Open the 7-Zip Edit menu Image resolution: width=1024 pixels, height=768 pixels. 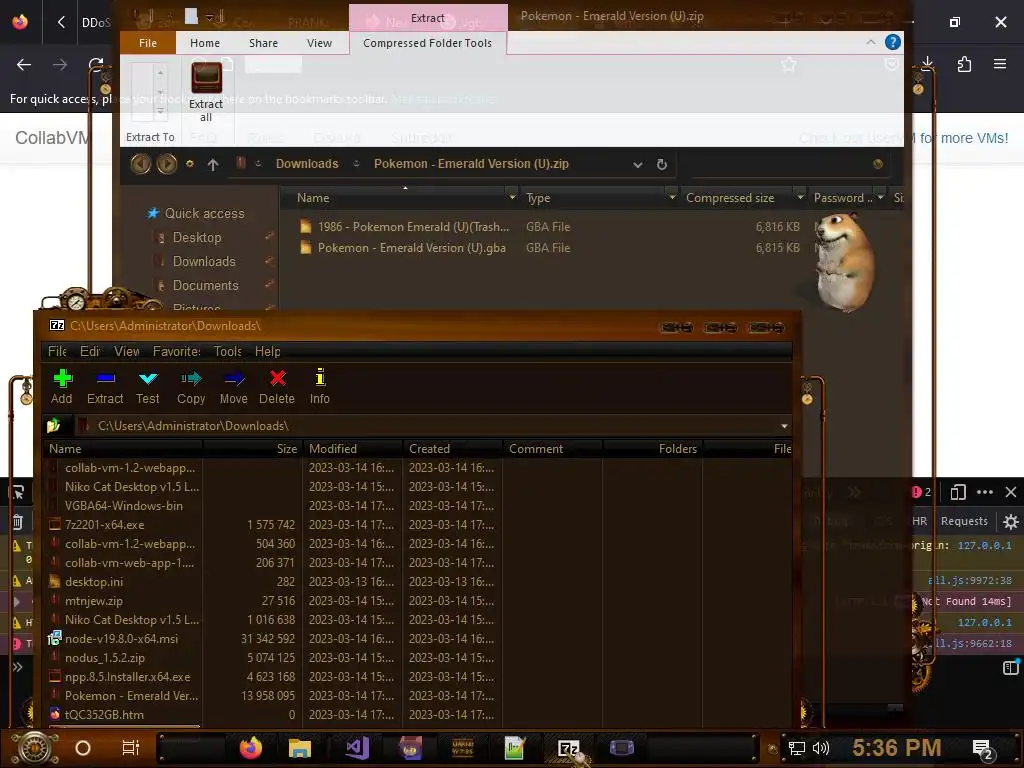click(x=89, y=351)
